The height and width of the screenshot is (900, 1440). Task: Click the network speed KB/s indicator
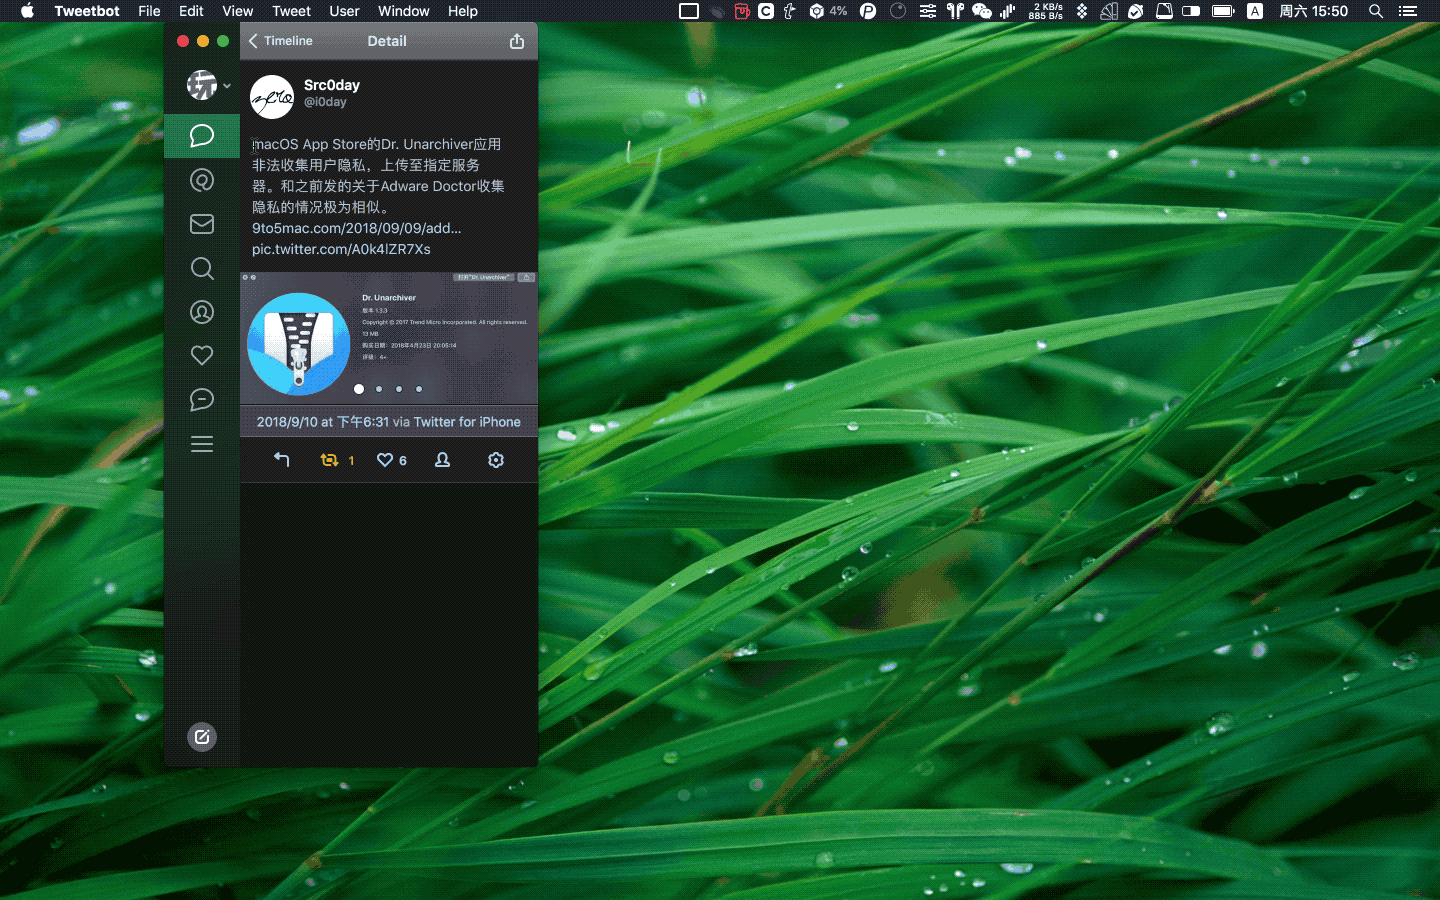1046,11
